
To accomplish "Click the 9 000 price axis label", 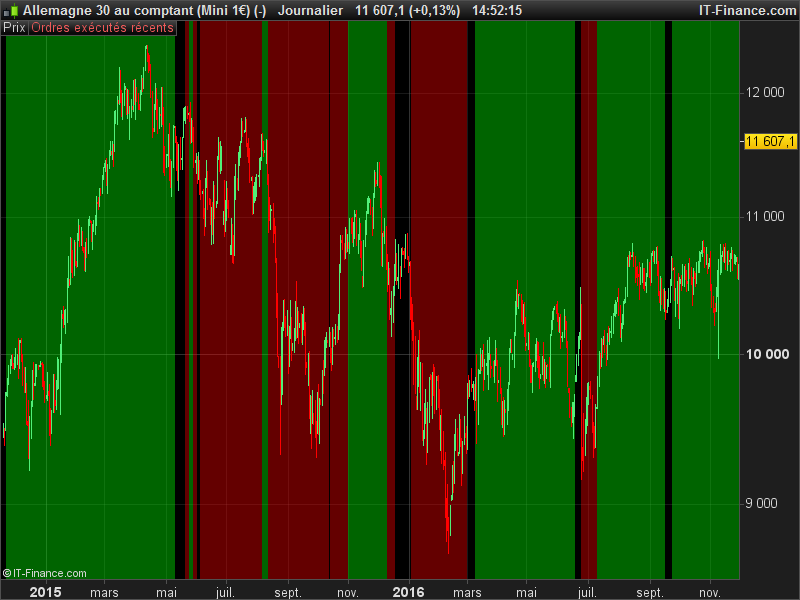I will coord(761,503).
